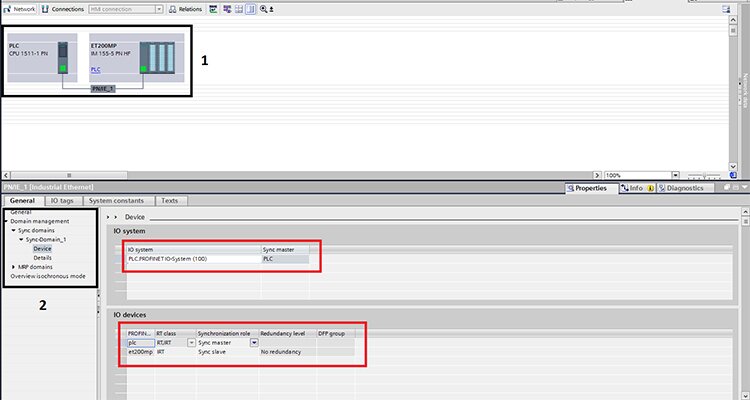Click the purple network topology icon

pos(227,9)
